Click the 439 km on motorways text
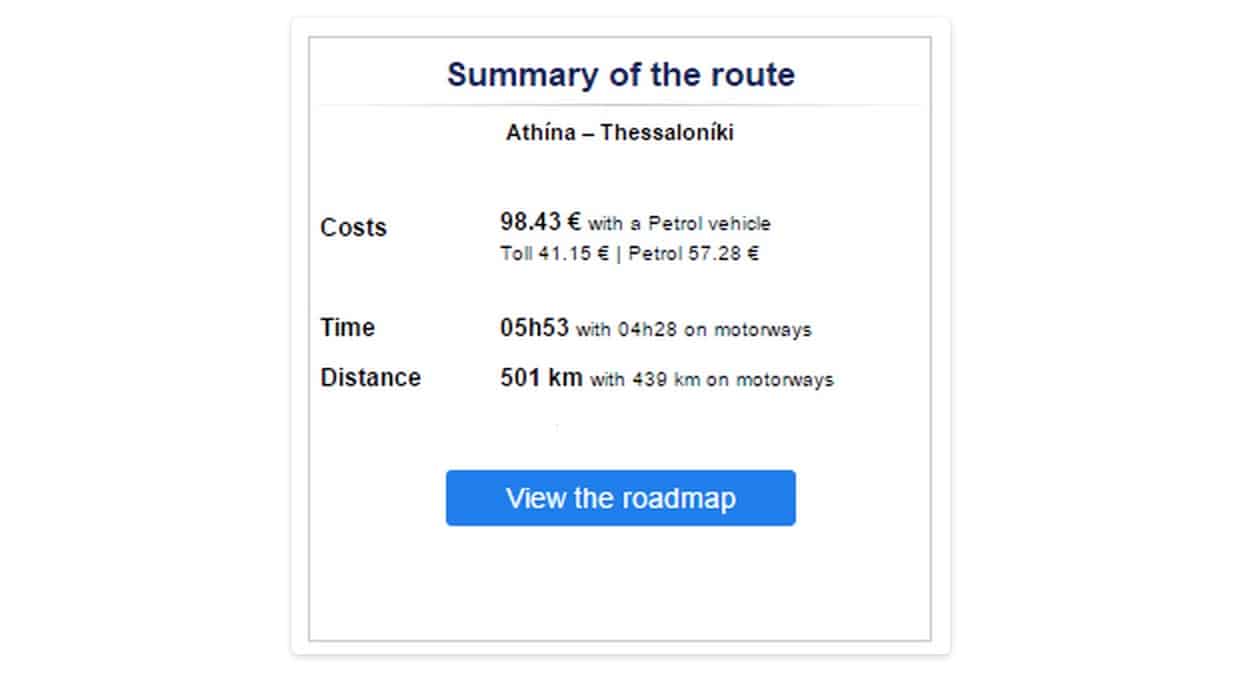1260x684 pixels. (x=733, y=380)
